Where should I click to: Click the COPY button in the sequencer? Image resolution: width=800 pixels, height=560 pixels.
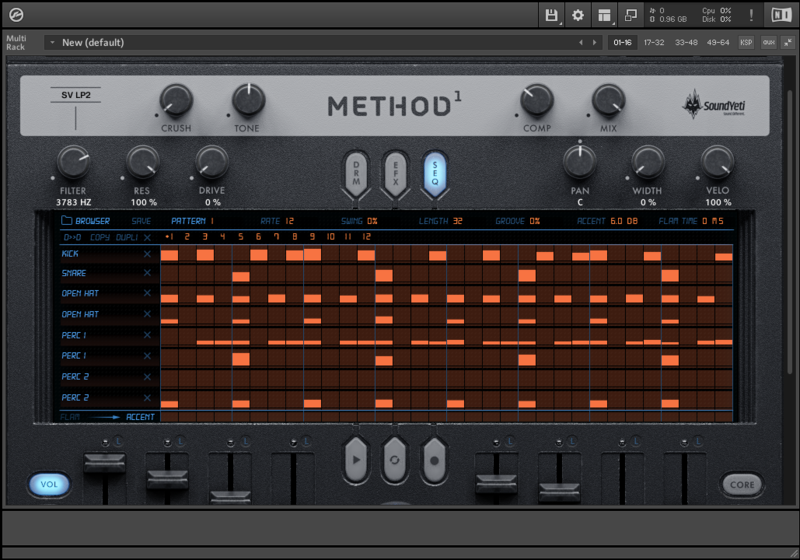100,238
